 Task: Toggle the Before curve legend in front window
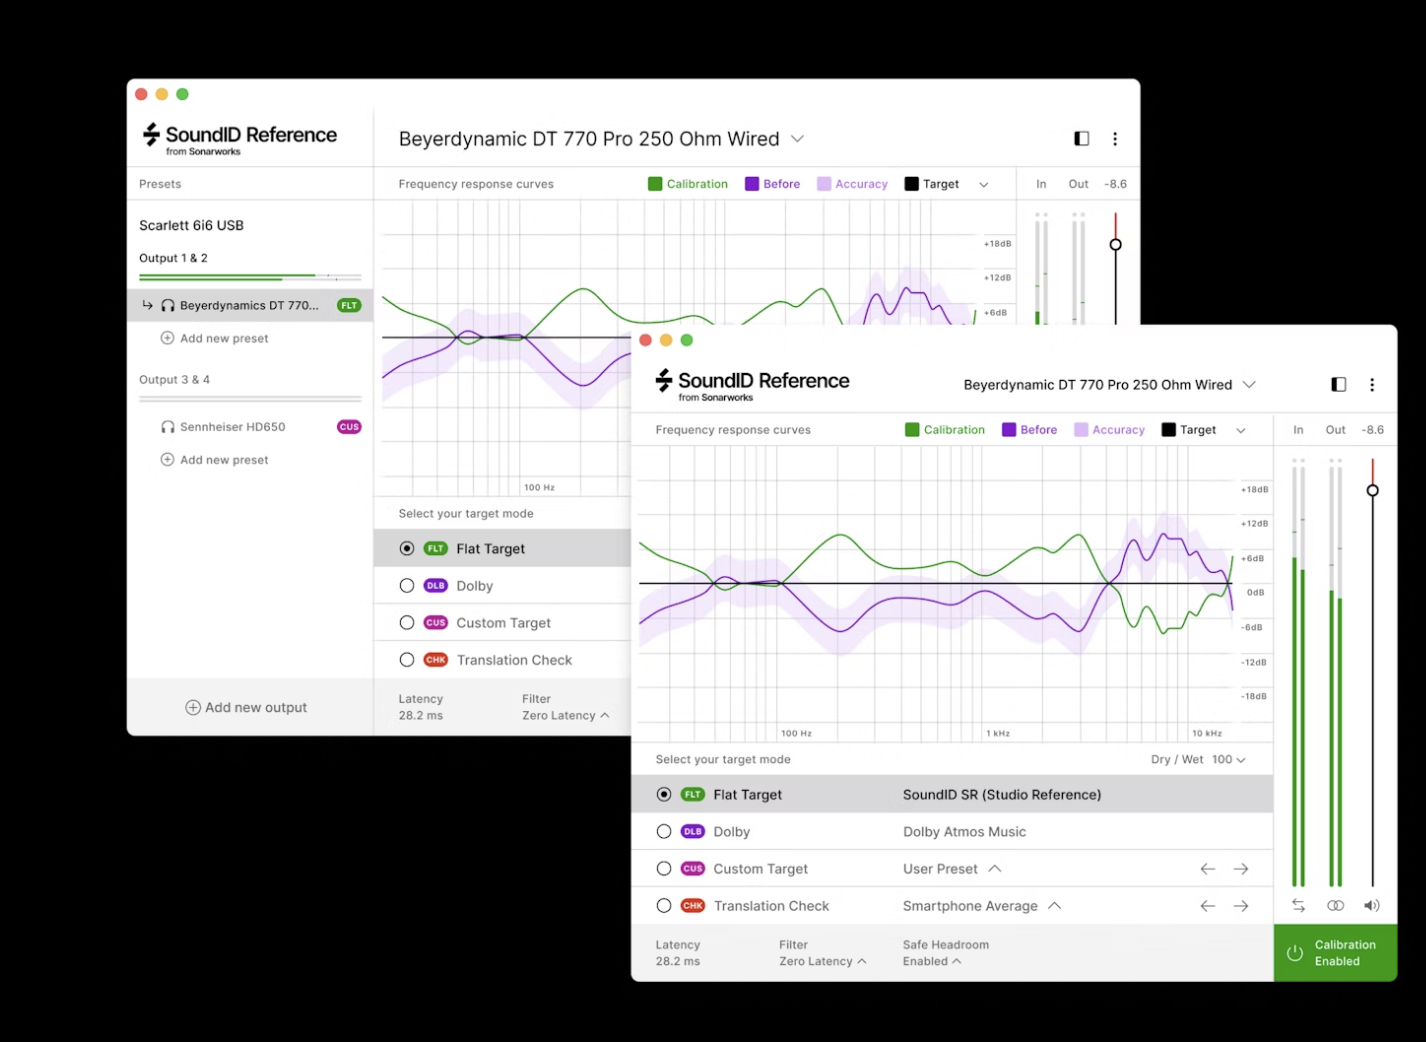[x=1029, y=430]
